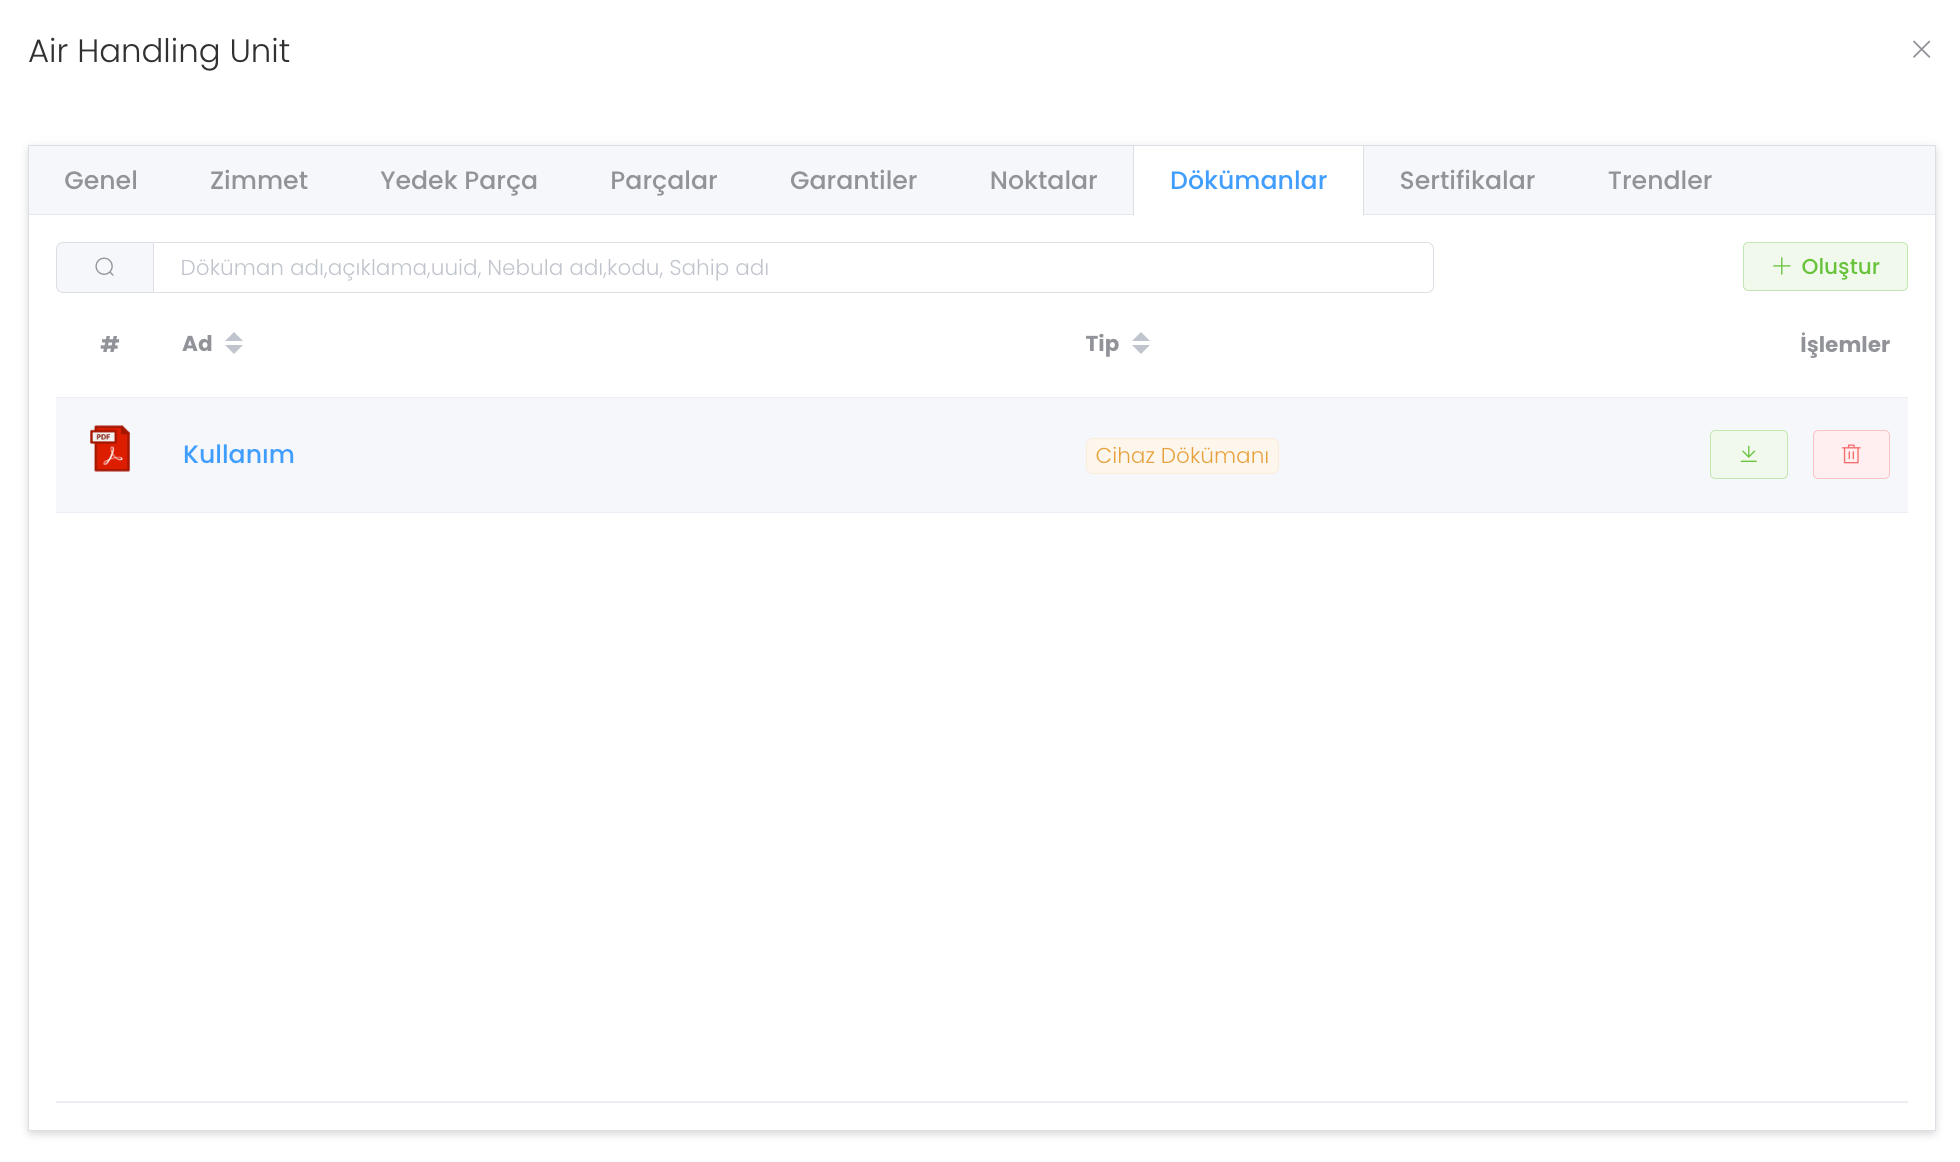Focus the document search input field
This screenshot has height=1162, width=1960.
792,268
